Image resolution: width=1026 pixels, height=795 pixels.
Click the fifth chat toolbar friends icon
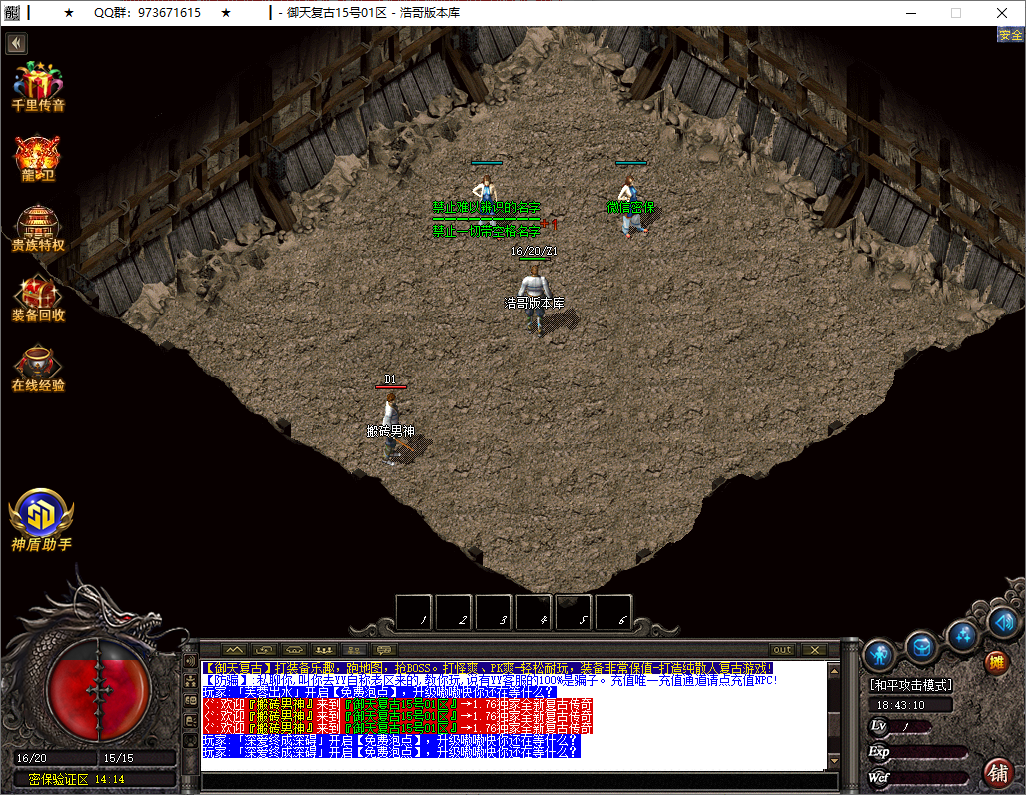[354, 650]
